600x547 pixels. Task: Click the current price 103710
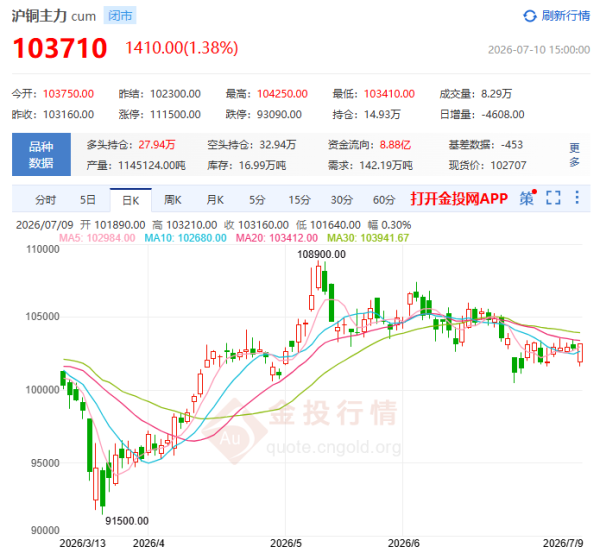[x=60, y=48]
